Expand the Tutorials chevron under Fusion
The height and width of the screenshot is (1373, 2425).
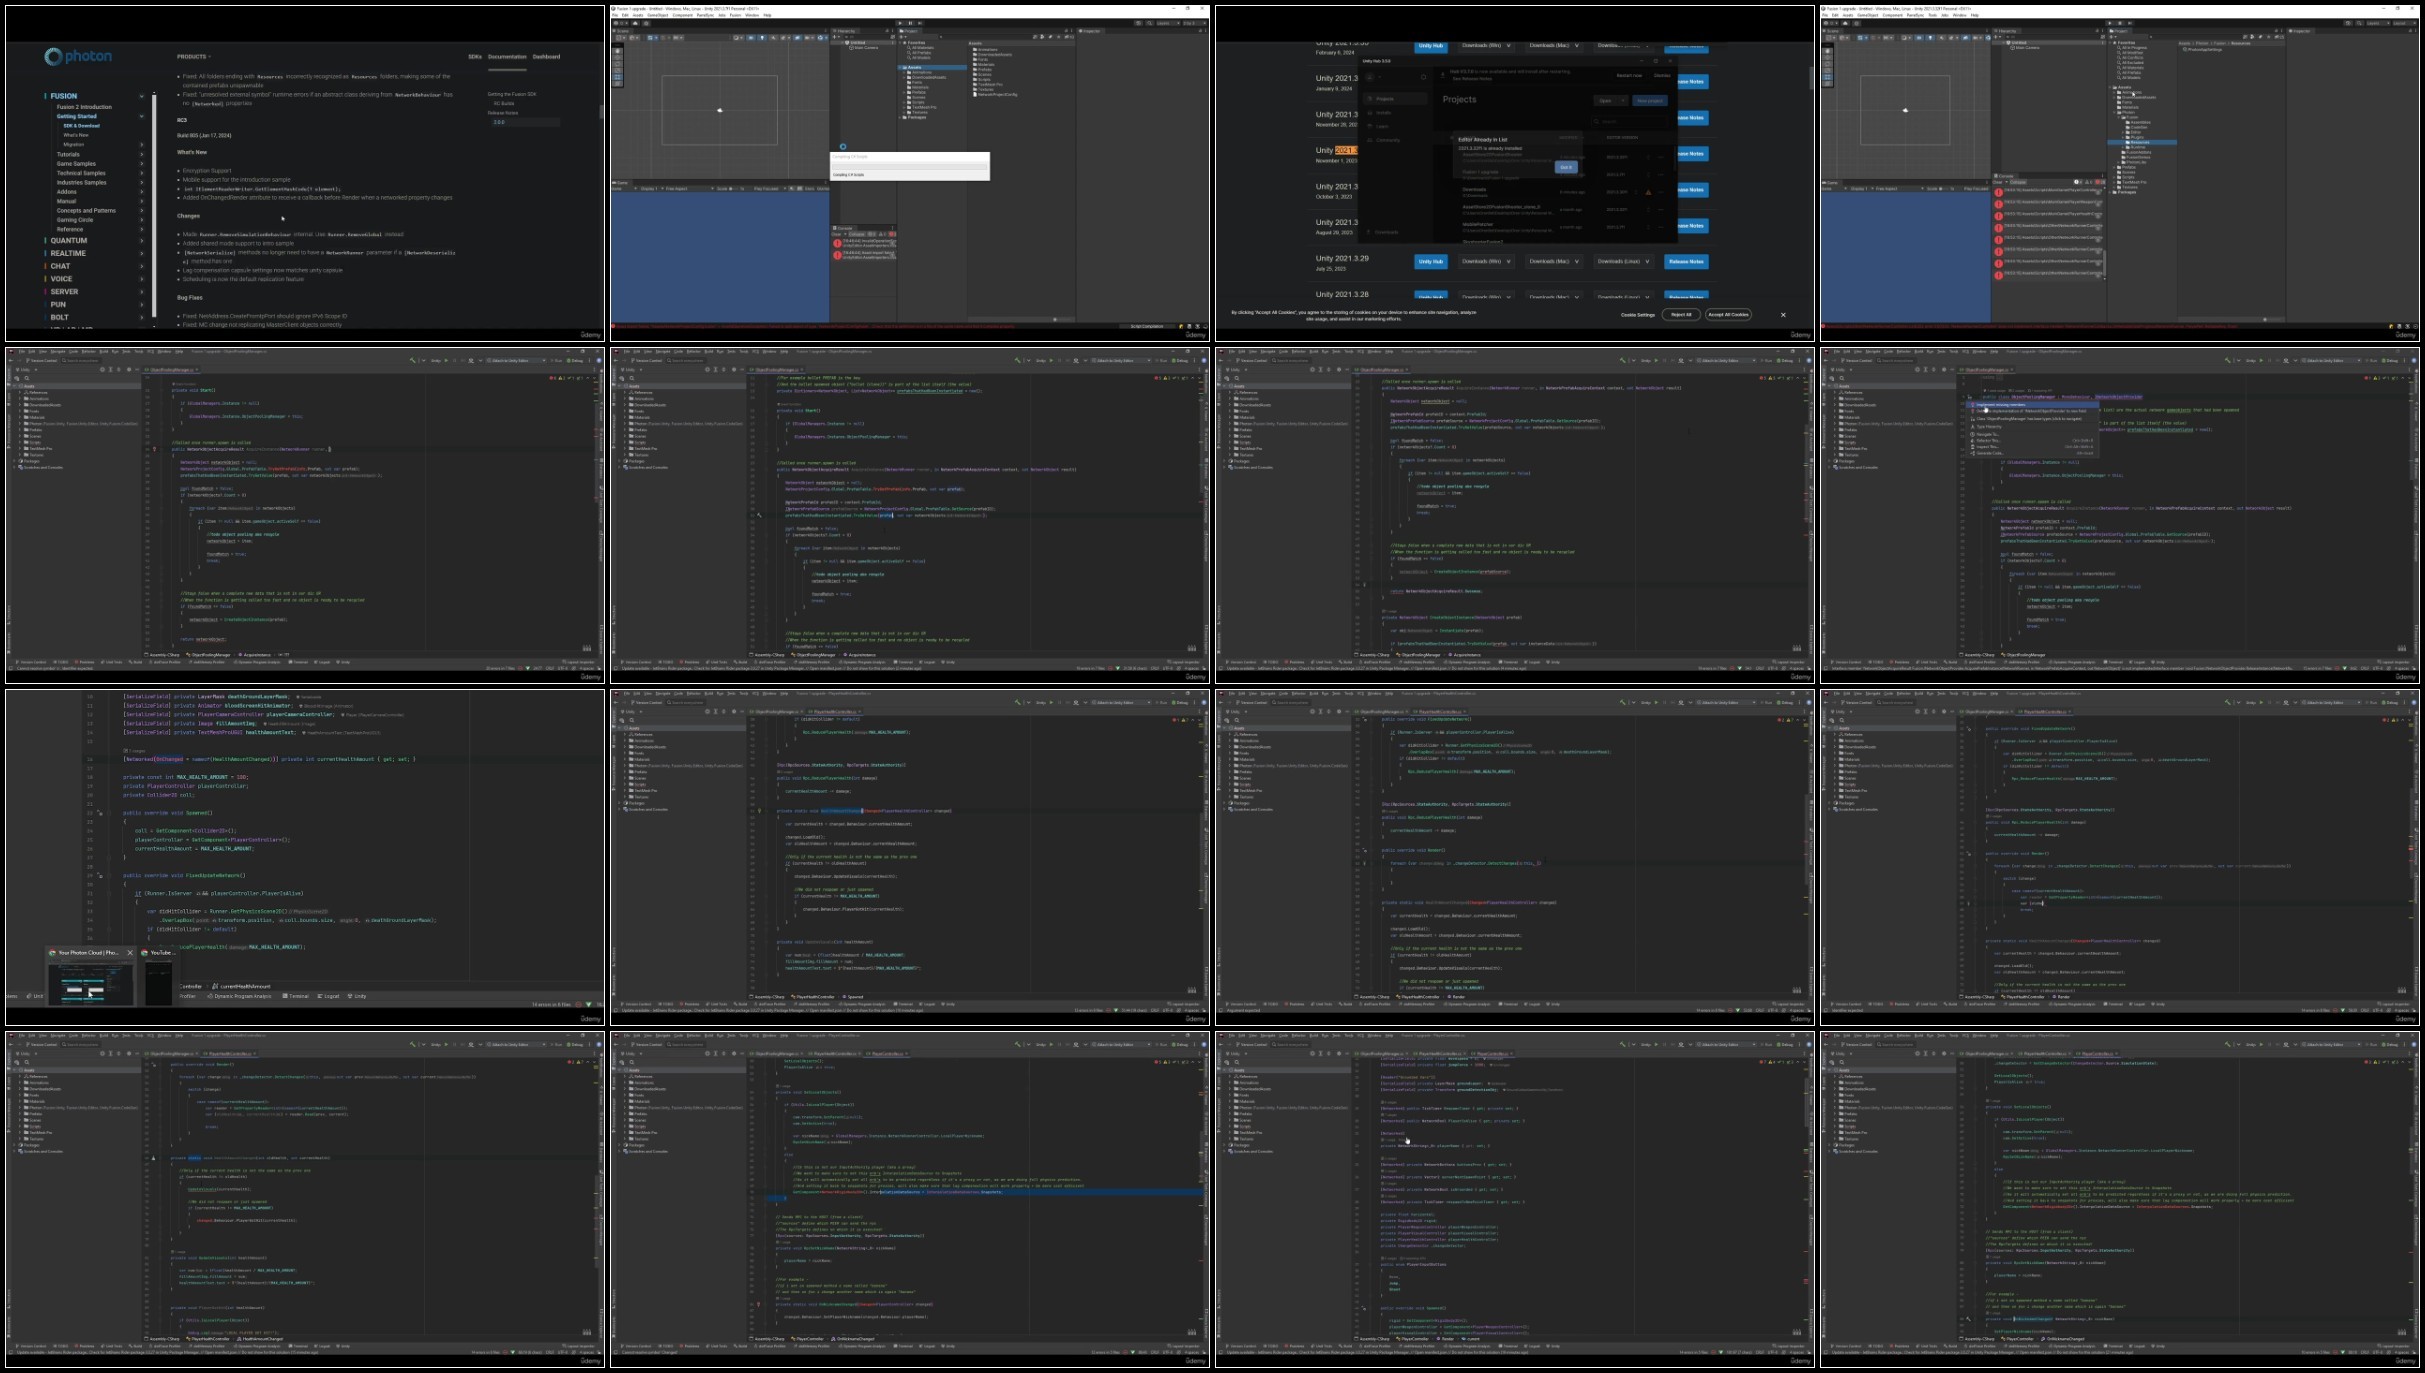tap(142, 154)
